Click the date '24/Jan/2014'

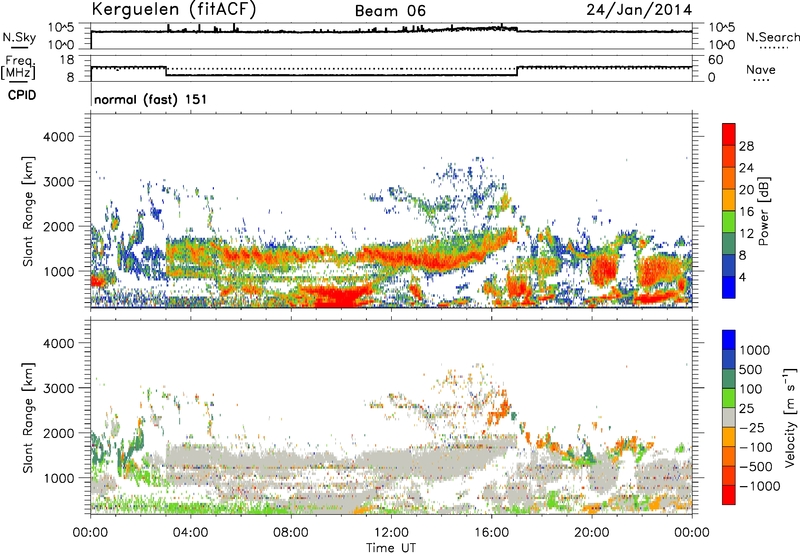(x=639, y=10)
